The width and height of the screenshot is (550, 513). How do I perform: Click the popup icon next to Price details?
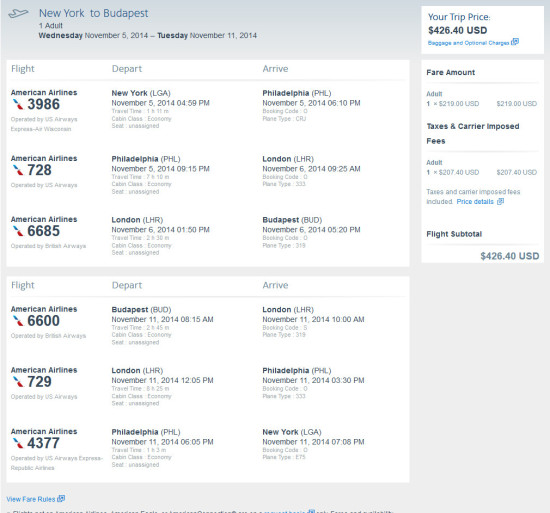tap(501, 201)
